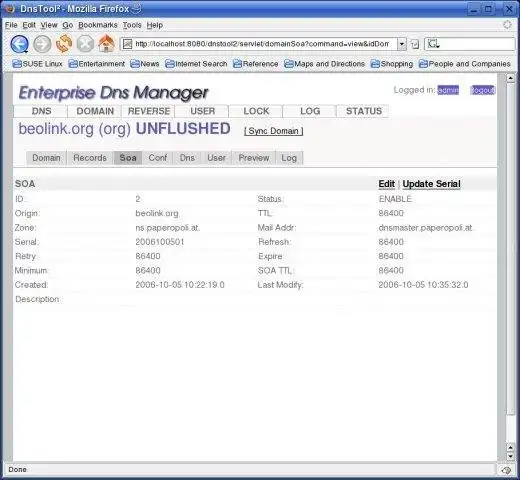Click the mail address dnsmaster.paperopoli.at.

(426, 228)
